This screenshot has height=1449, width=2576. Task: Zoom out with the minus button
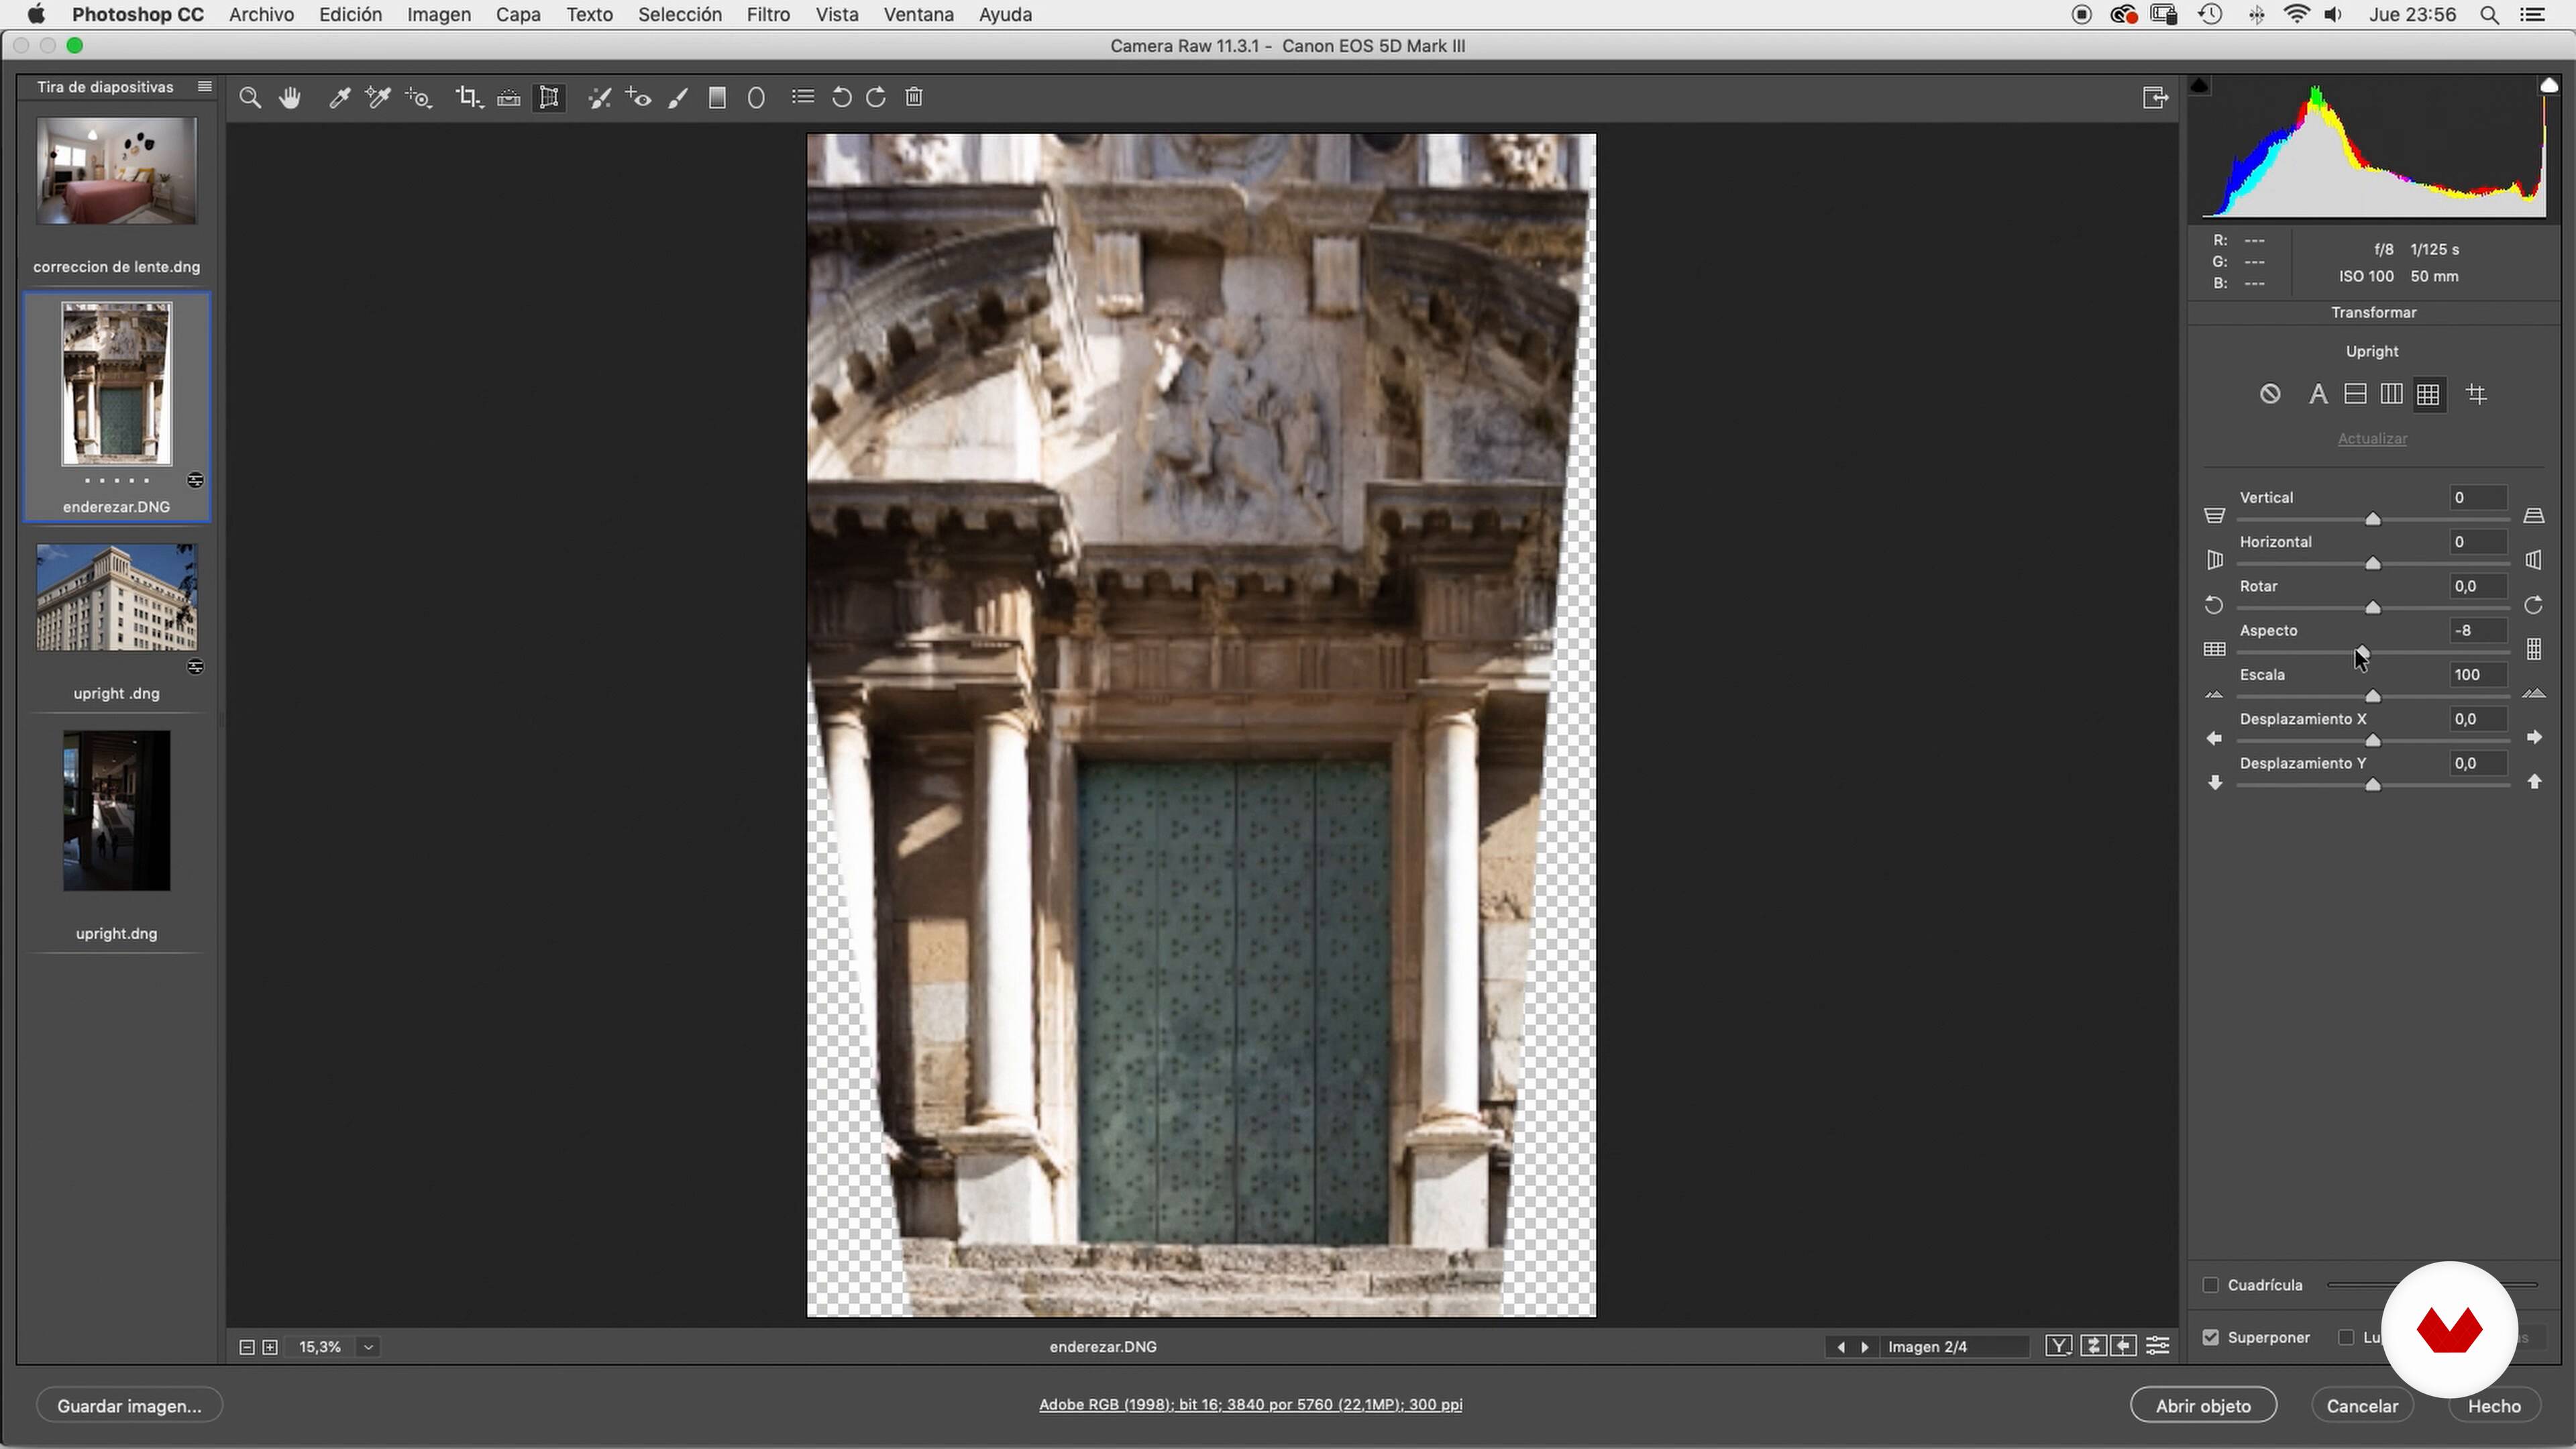click(x=246, y=1347)
